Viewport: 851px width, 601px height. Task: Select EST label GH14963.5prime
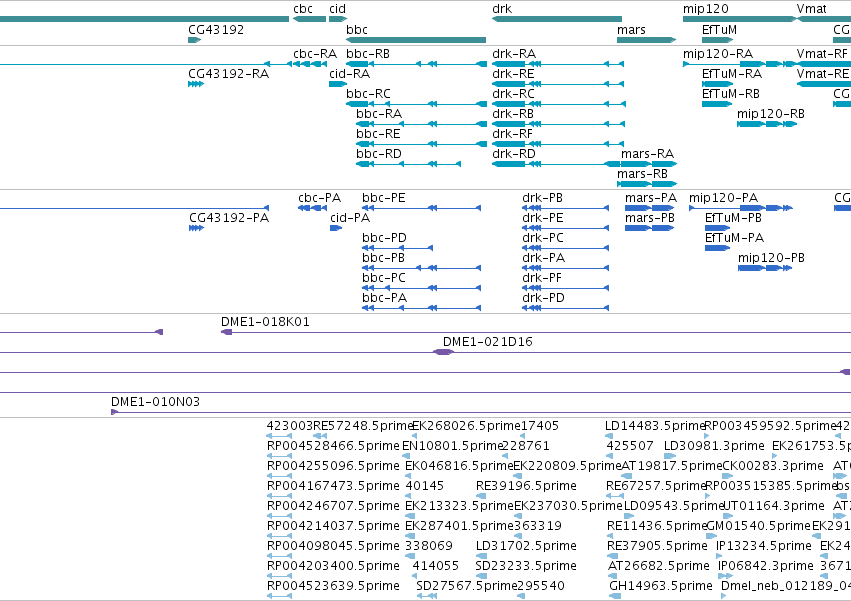coord(661,586)
